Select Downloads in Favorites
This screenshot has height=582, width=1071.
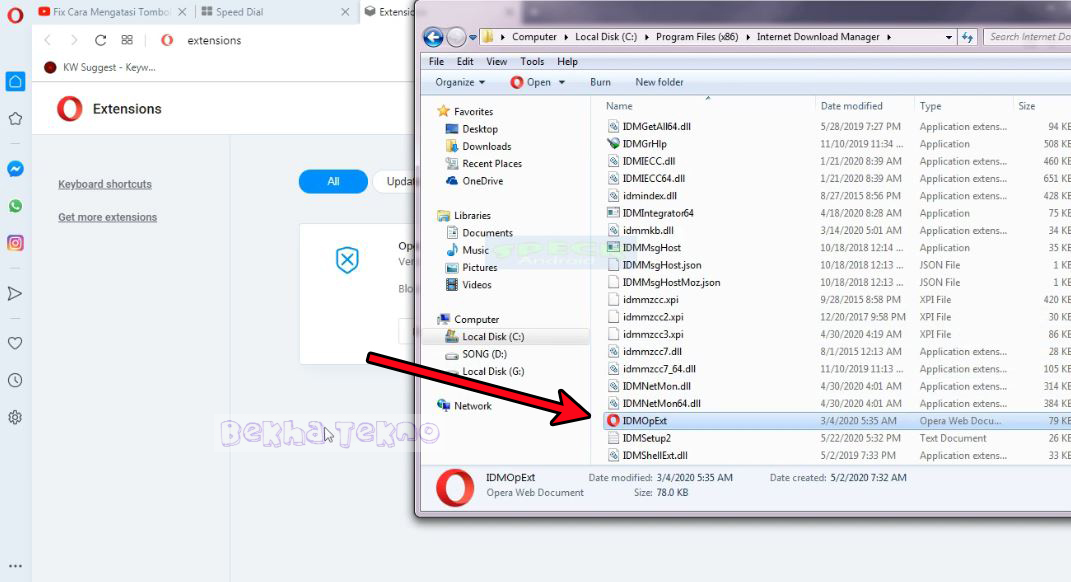point(486,146)
